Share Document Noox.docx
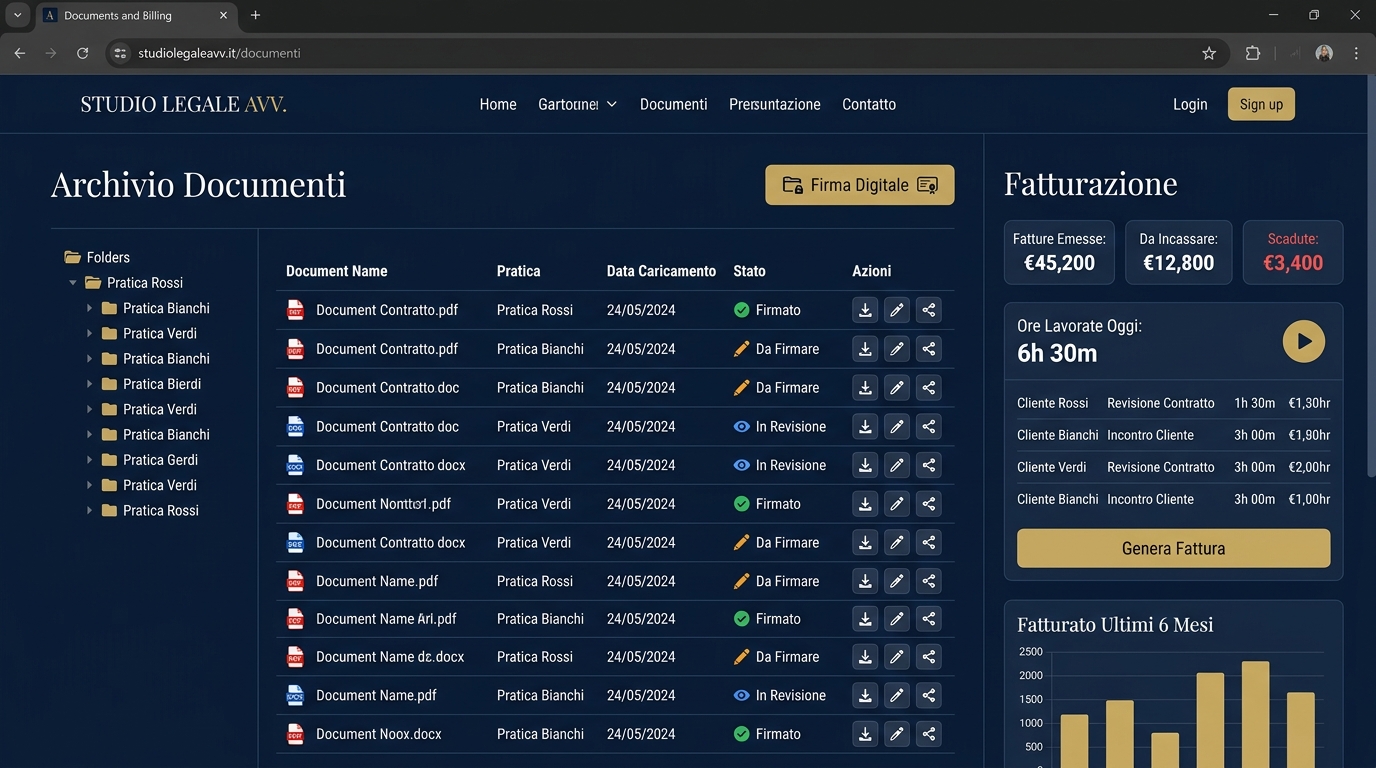The height and width of the screenshot is (768, 1376). [x=929, y=734]
